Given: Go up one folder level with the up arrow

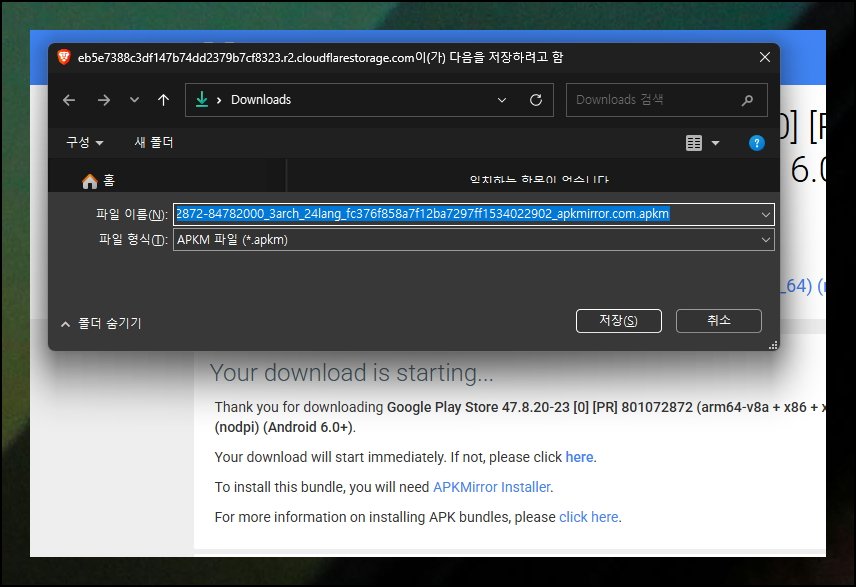Looking at the screenshot, I should [x=163, y=100].
